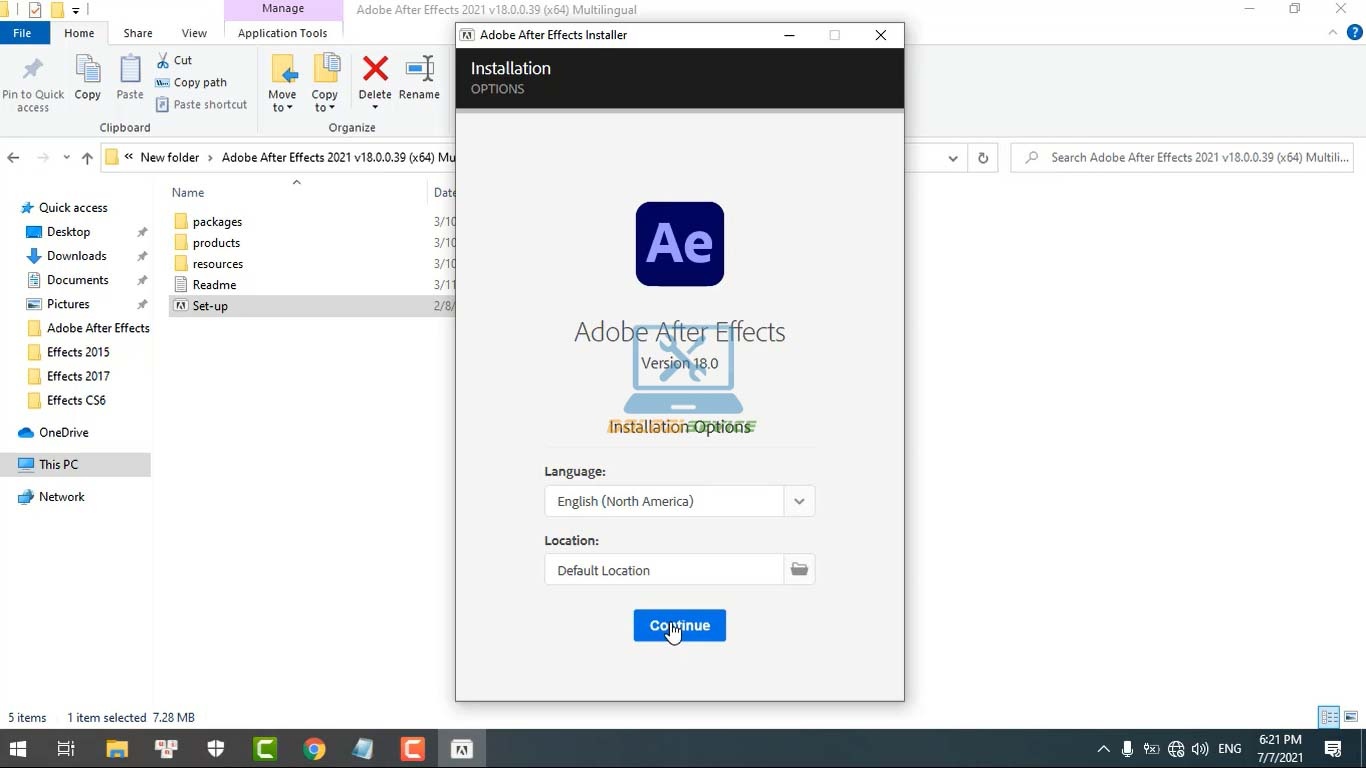1366x768 pixels.
Task: Click New folder in the address breadcrumb
Action: point(169,157)
